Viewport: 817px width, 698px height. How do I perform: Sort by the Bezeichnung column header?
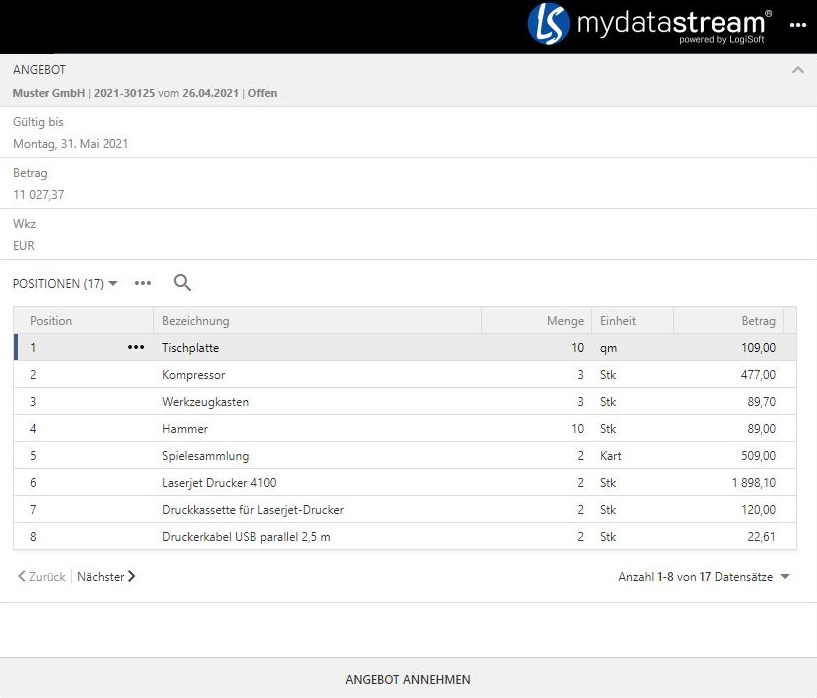[196, 321]
